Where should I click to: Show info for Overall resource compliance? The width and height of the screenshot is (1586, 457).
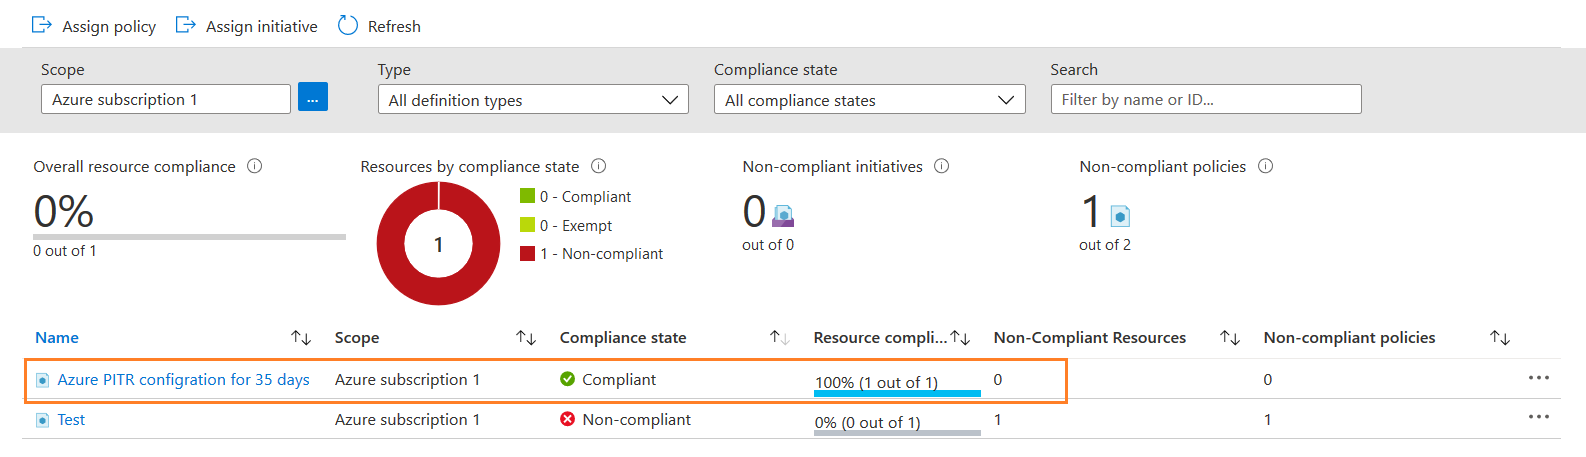pos(255,166)
